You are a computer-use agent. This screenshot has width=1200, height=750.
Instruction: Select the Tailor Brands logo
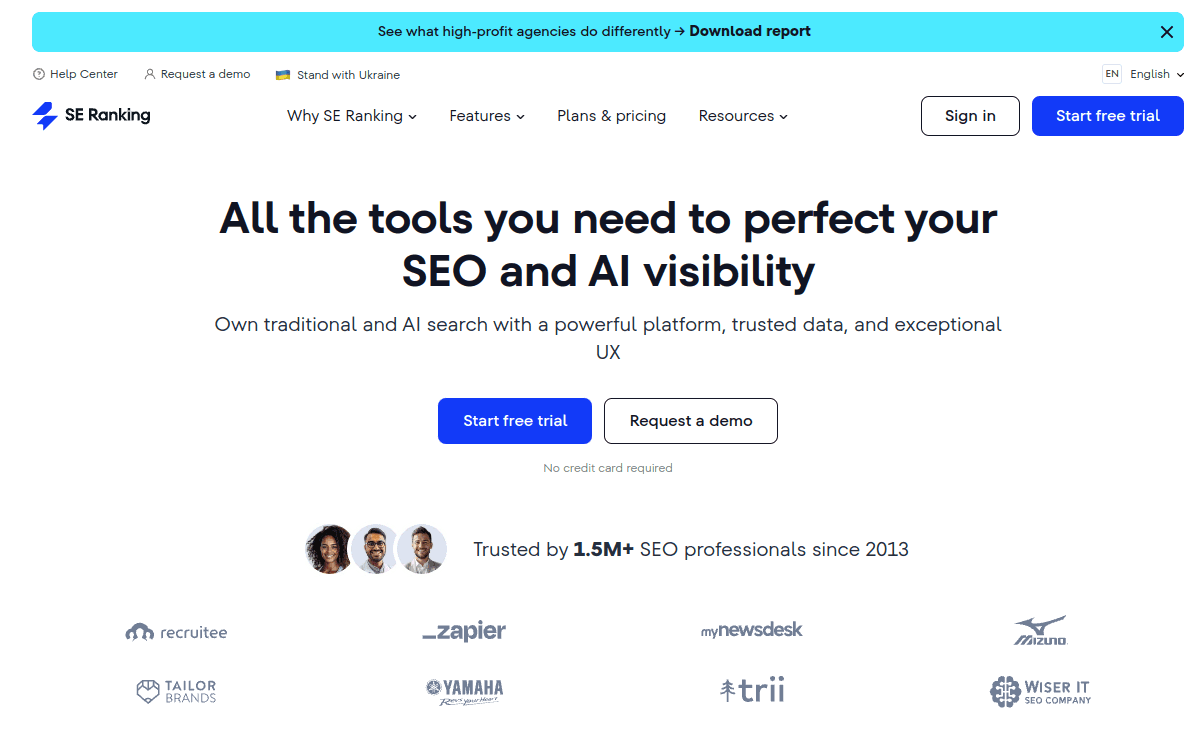pyautogui.click(x=176, y=690)
